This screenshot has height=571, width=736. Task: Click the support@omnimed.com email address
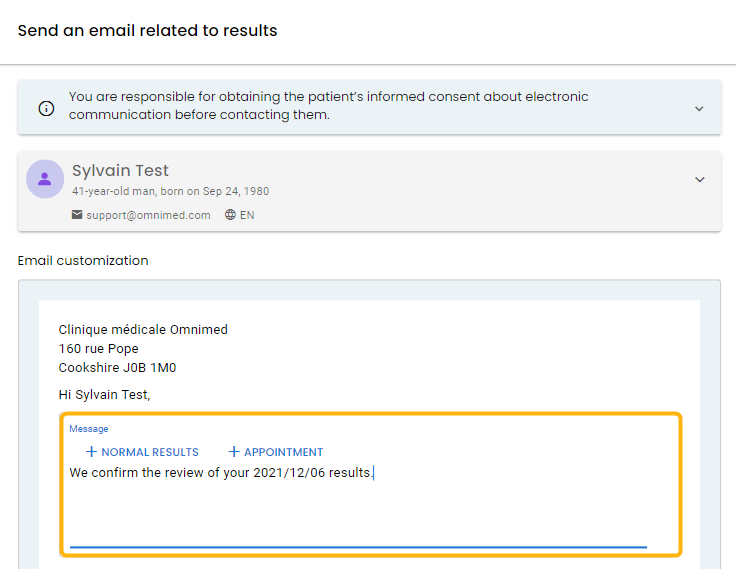tap(148, 215)
